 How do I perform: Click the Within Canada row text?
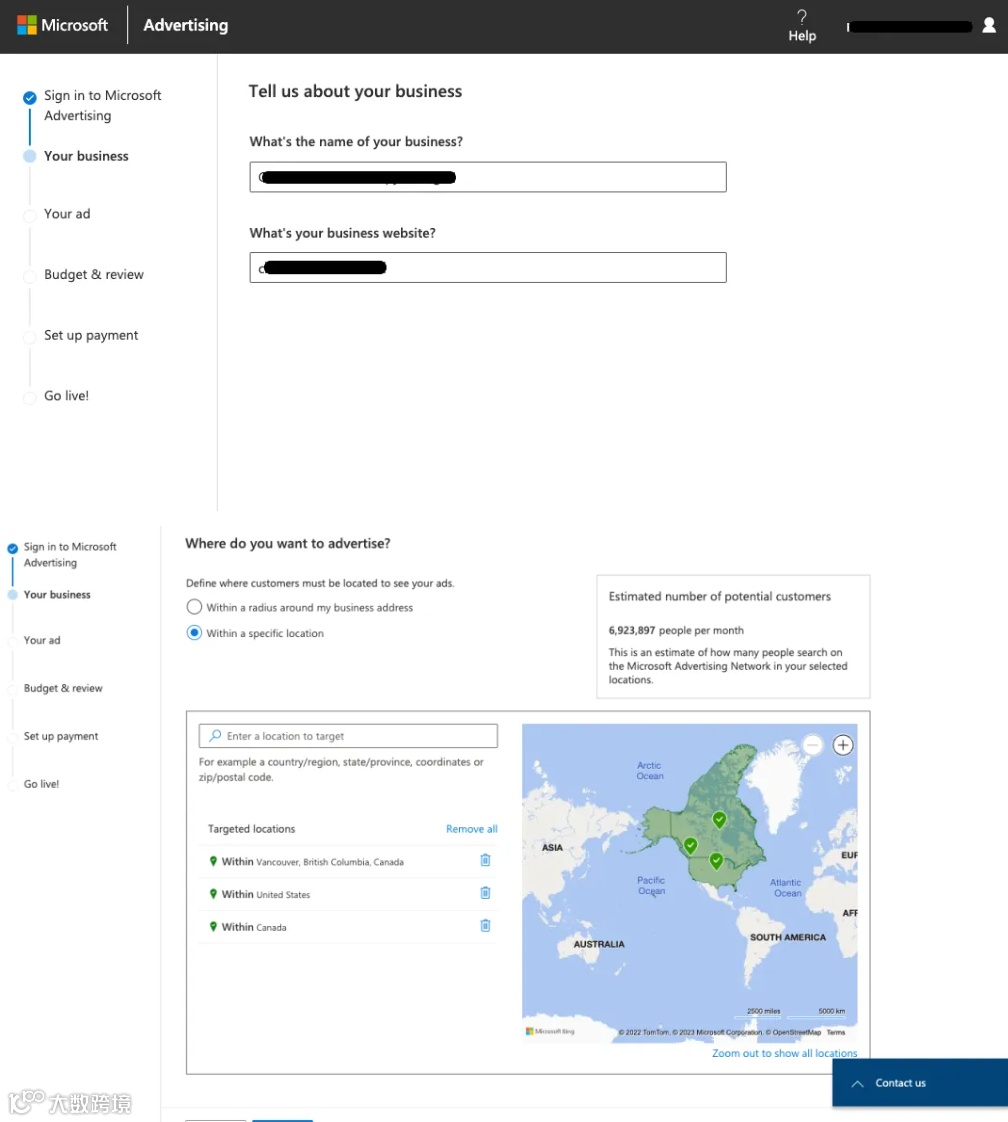[254, 927]
